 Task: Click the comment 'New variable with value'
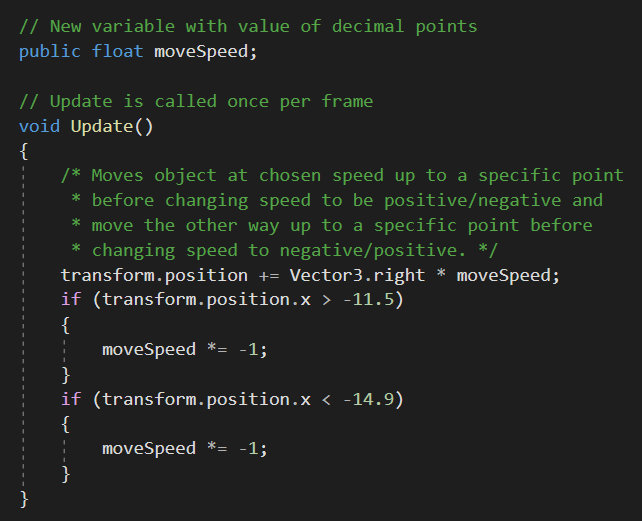(169, 27)
